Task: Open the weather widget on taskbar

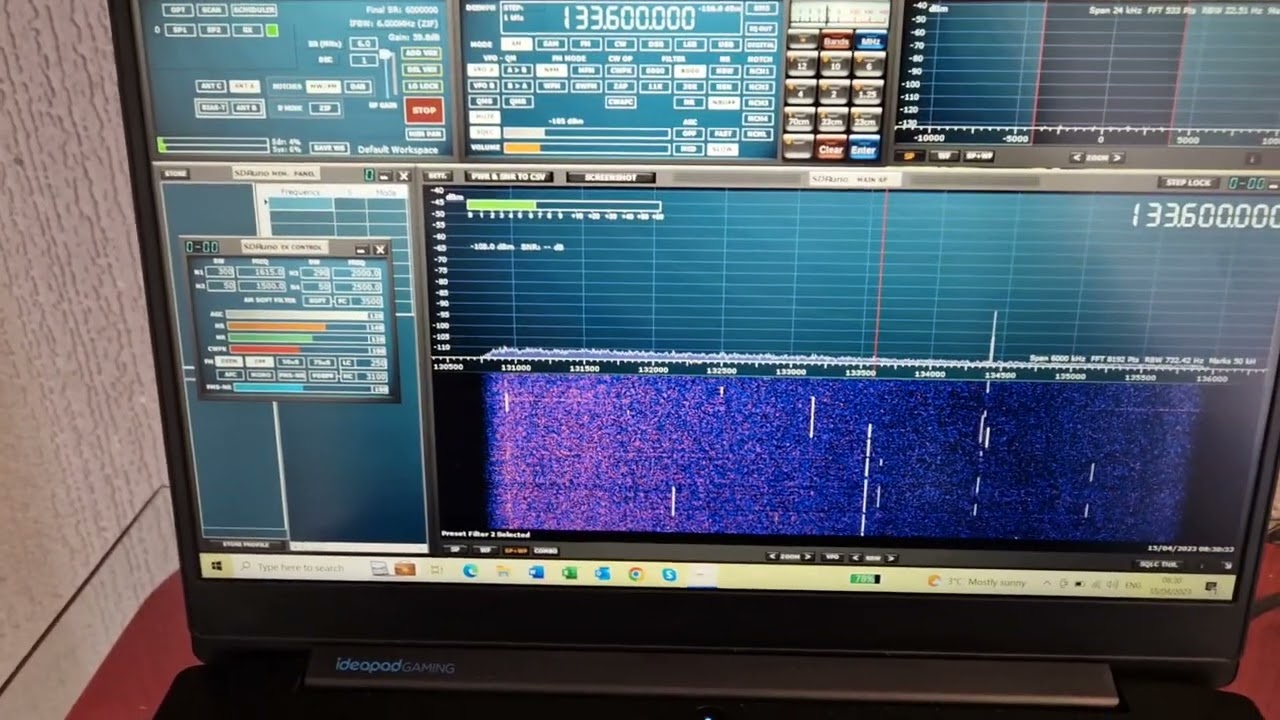Action: [977, 582]
